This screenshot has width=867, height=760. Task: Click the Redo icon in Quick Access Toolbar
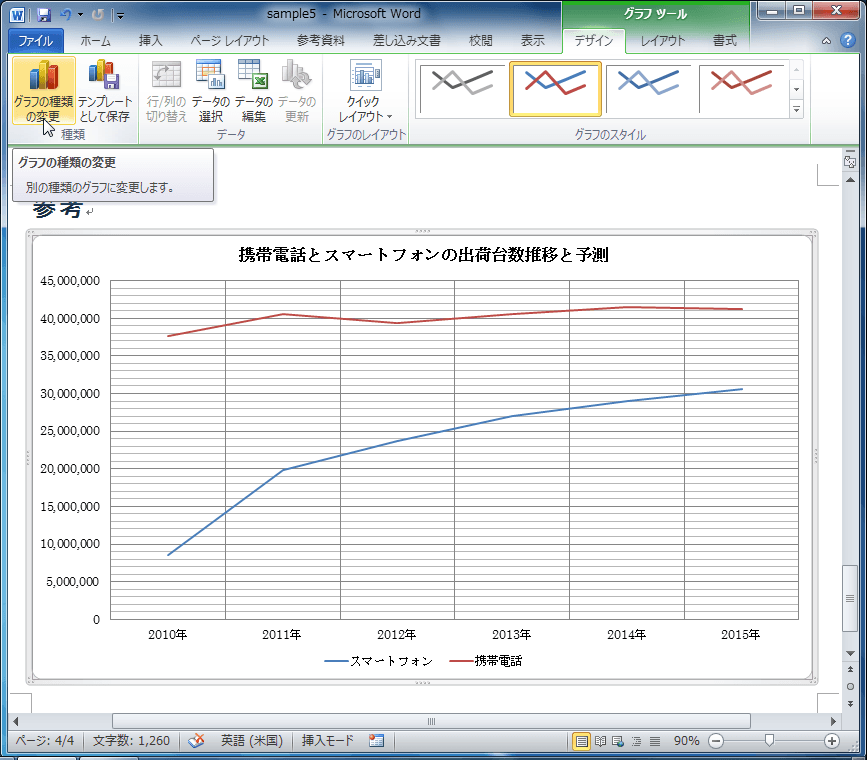coord(98,15)
